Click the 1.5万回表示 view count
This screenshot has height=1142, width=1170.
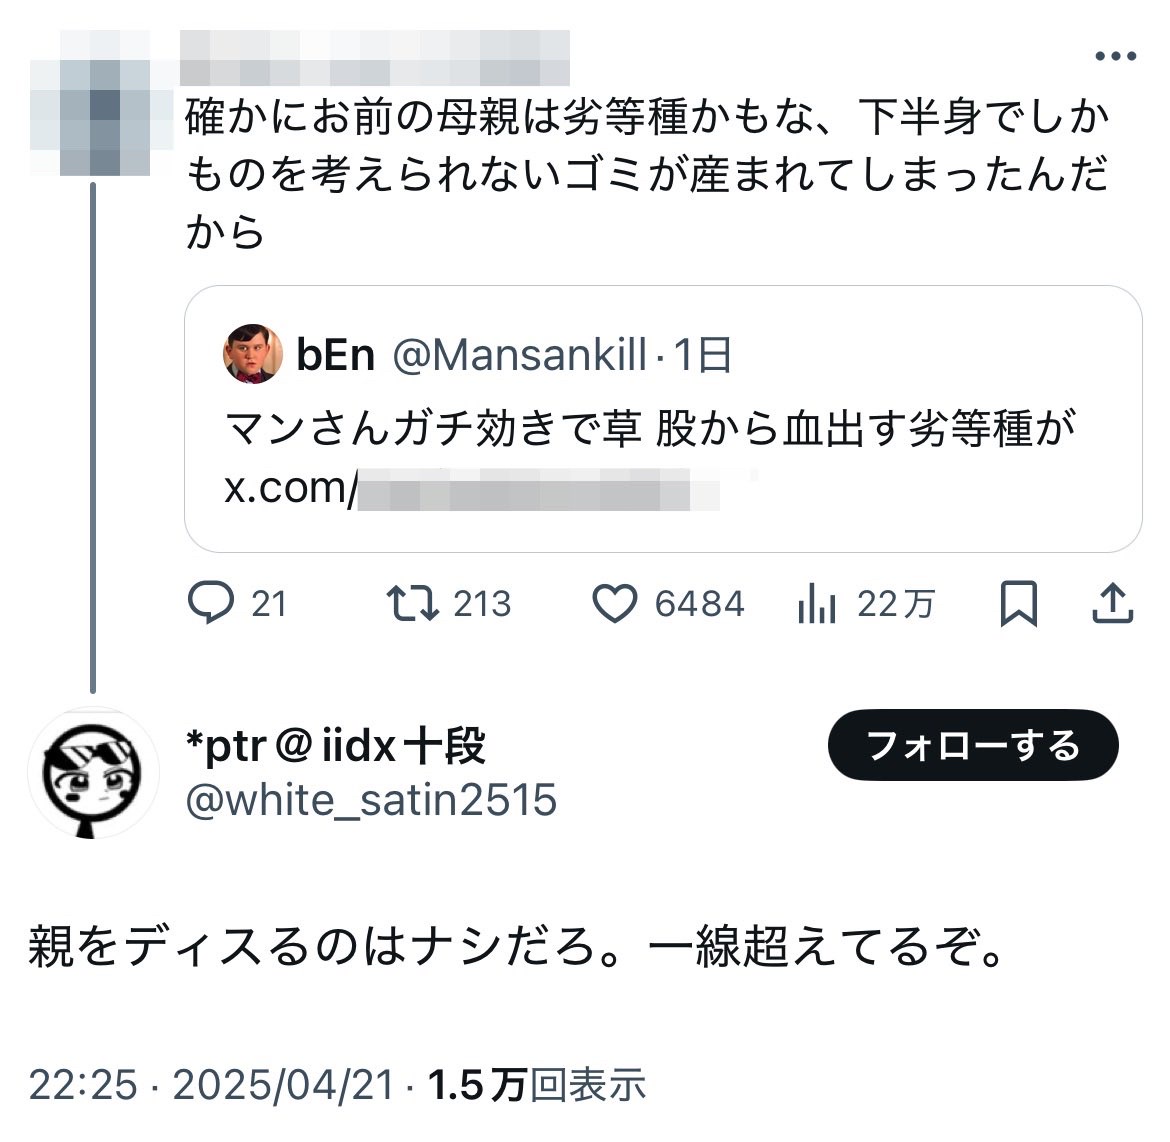click(x=537, y=1085)
